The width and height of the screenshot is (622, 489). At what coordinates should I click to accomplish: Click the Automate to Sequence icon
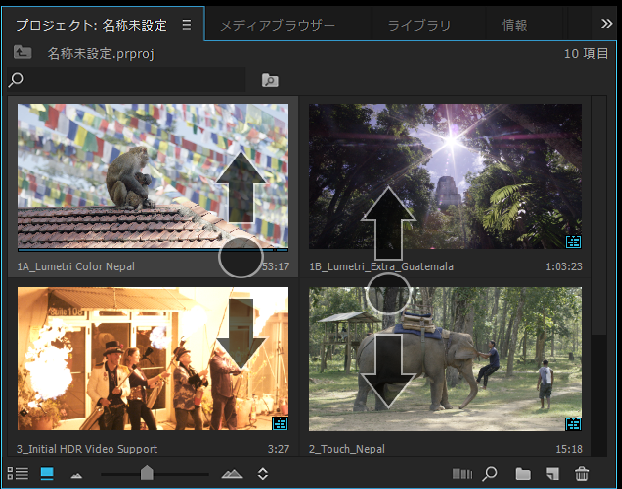[x=461, y=473]
